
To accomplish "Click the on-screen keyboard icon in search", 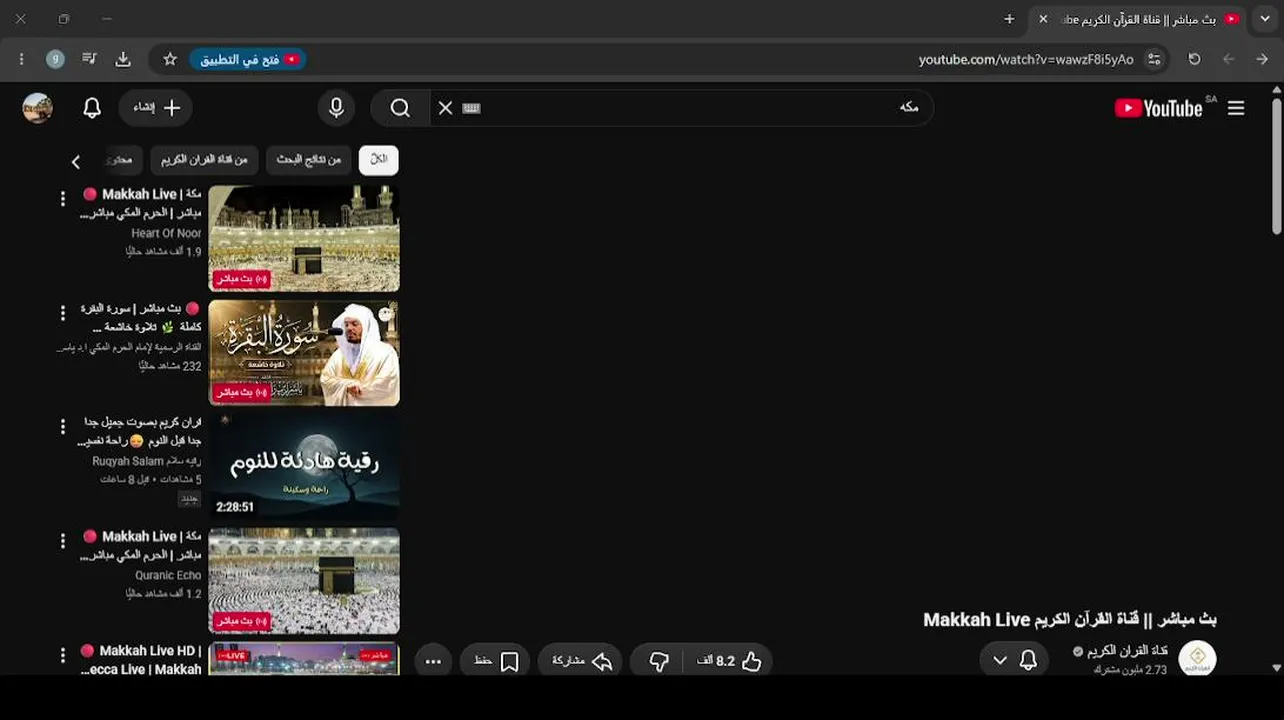I will click(x=472, y=108).
